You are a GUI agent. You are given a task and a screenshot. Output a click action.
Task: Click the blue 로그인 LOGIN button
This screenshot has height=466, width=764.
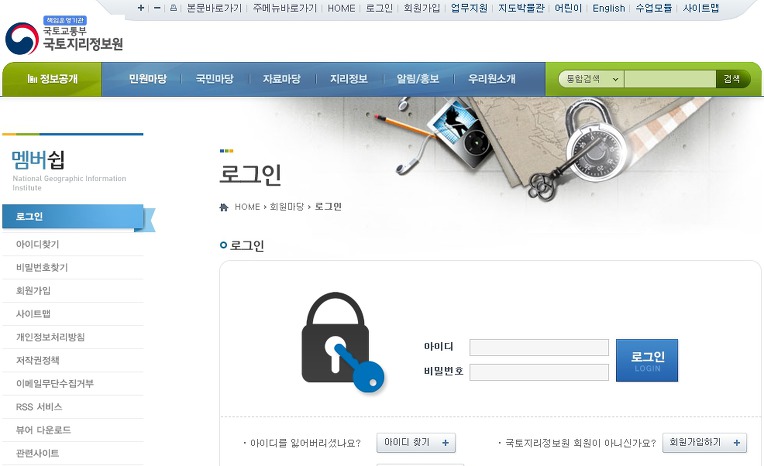coord(647,360)
